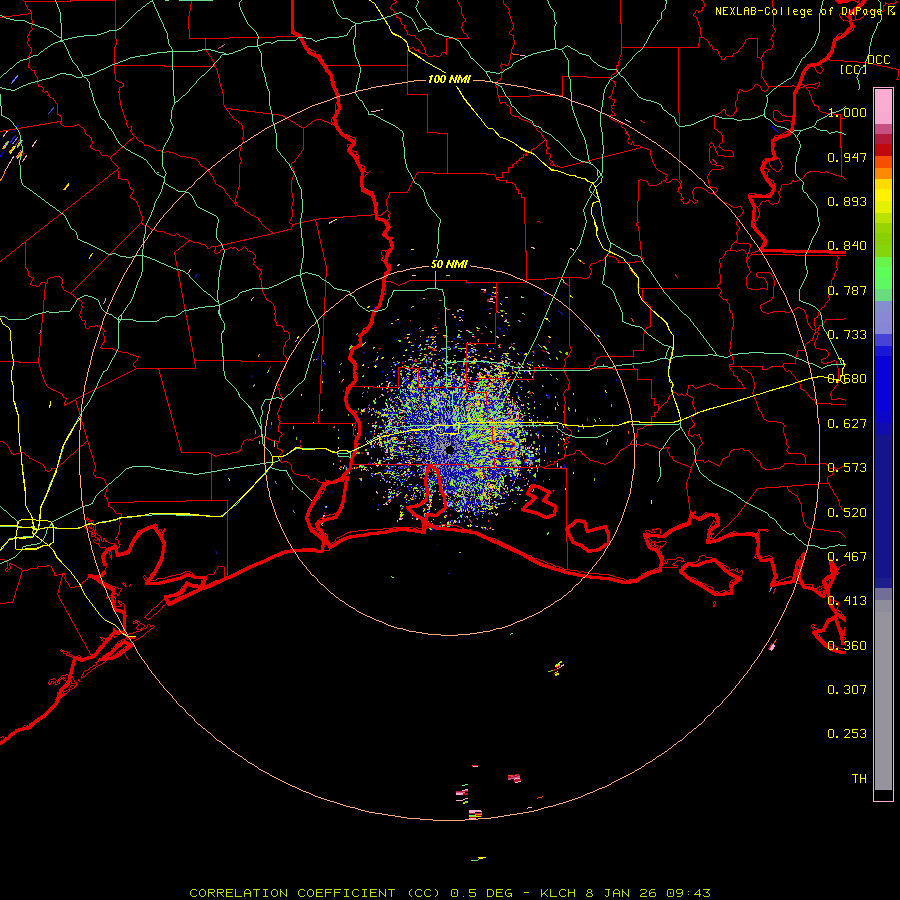
Task: Click the 0.360 scale value
Action: 847,646
